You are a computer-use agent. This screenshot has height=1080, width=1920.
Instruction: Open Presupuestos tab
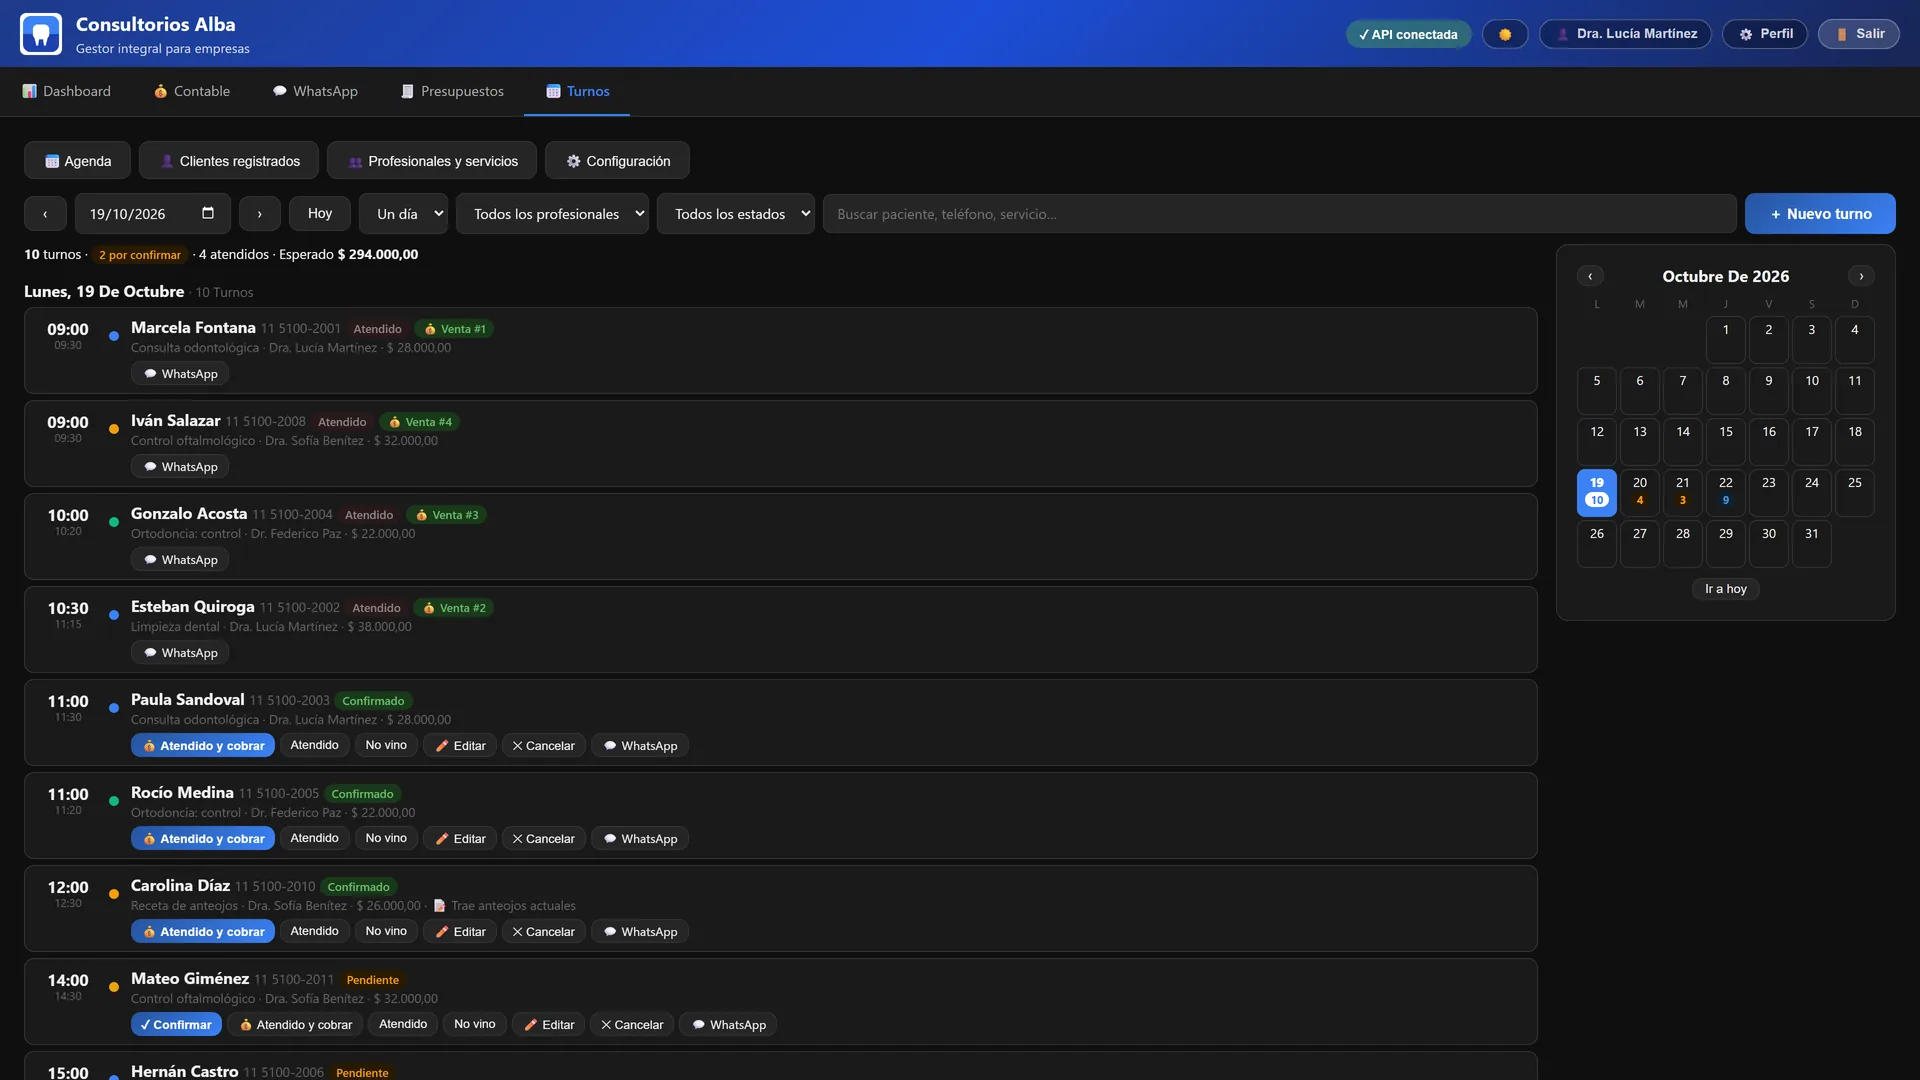(x=452, y=91)
